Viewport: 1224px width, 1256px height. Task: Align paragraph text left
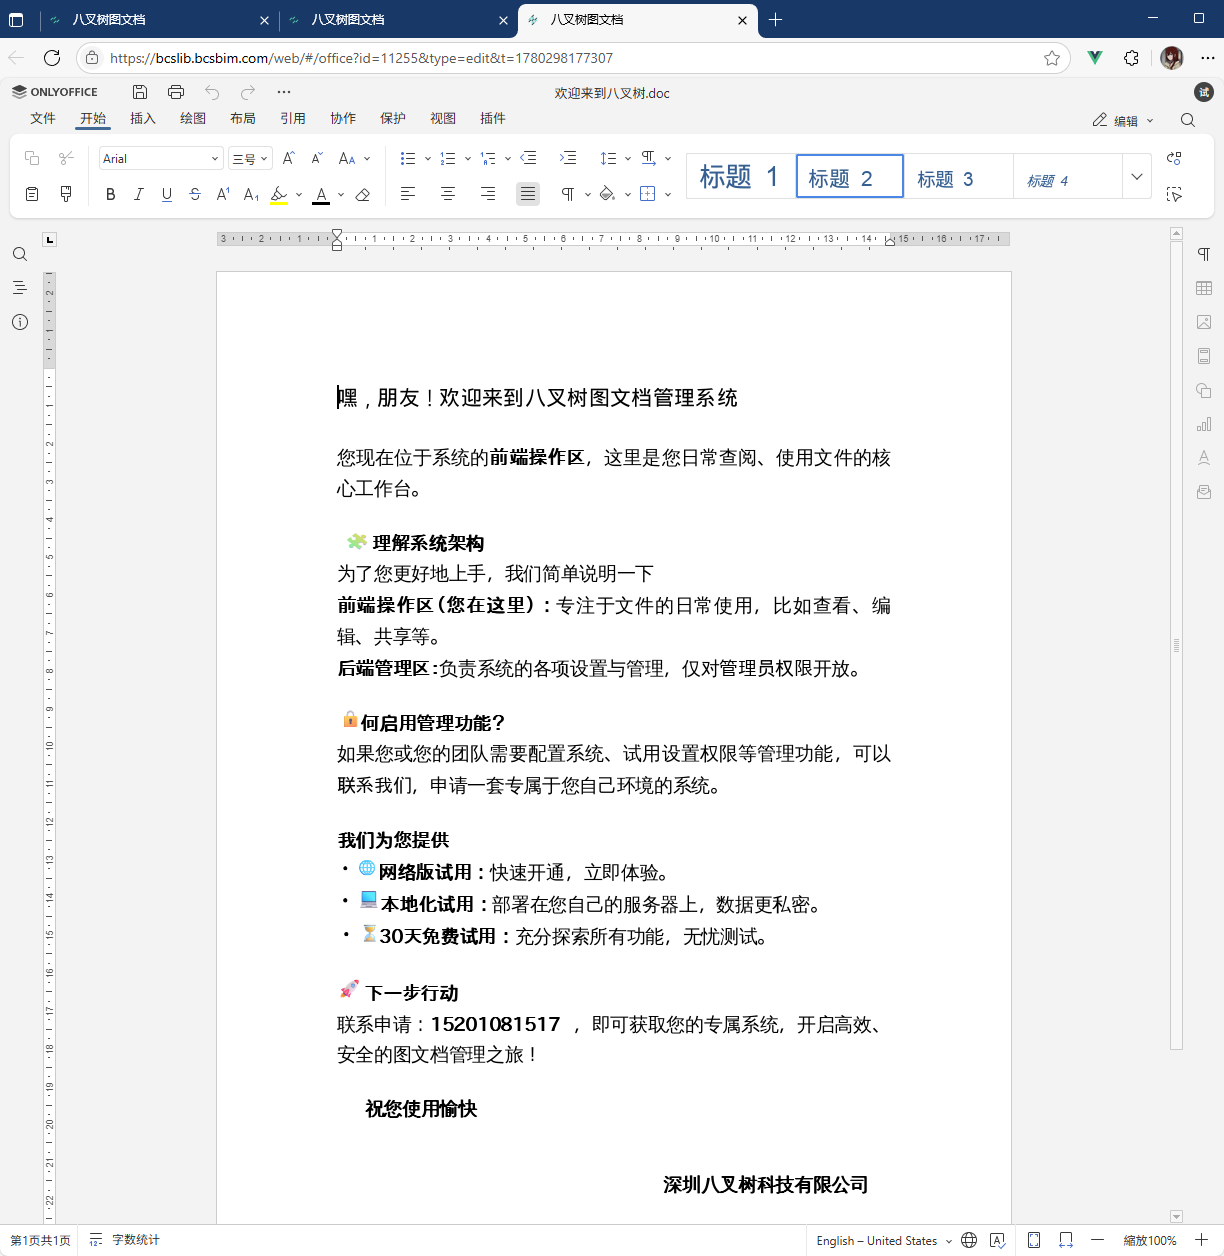tap(408, 194)
